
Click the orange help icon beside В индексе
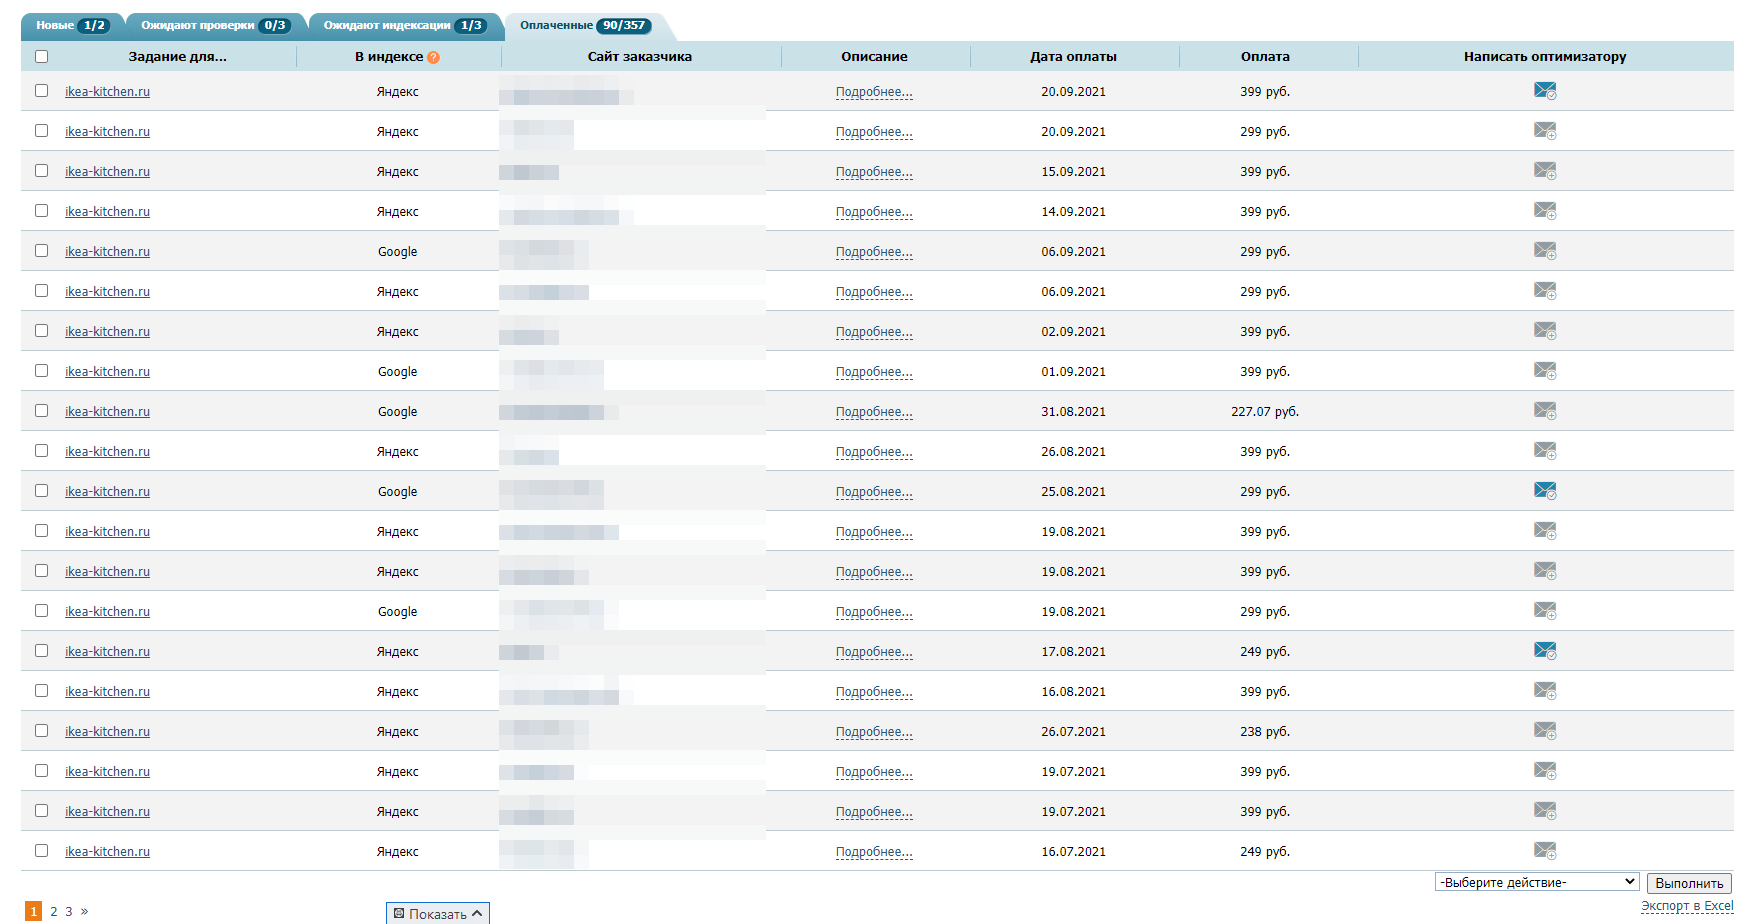click(433, 57)
